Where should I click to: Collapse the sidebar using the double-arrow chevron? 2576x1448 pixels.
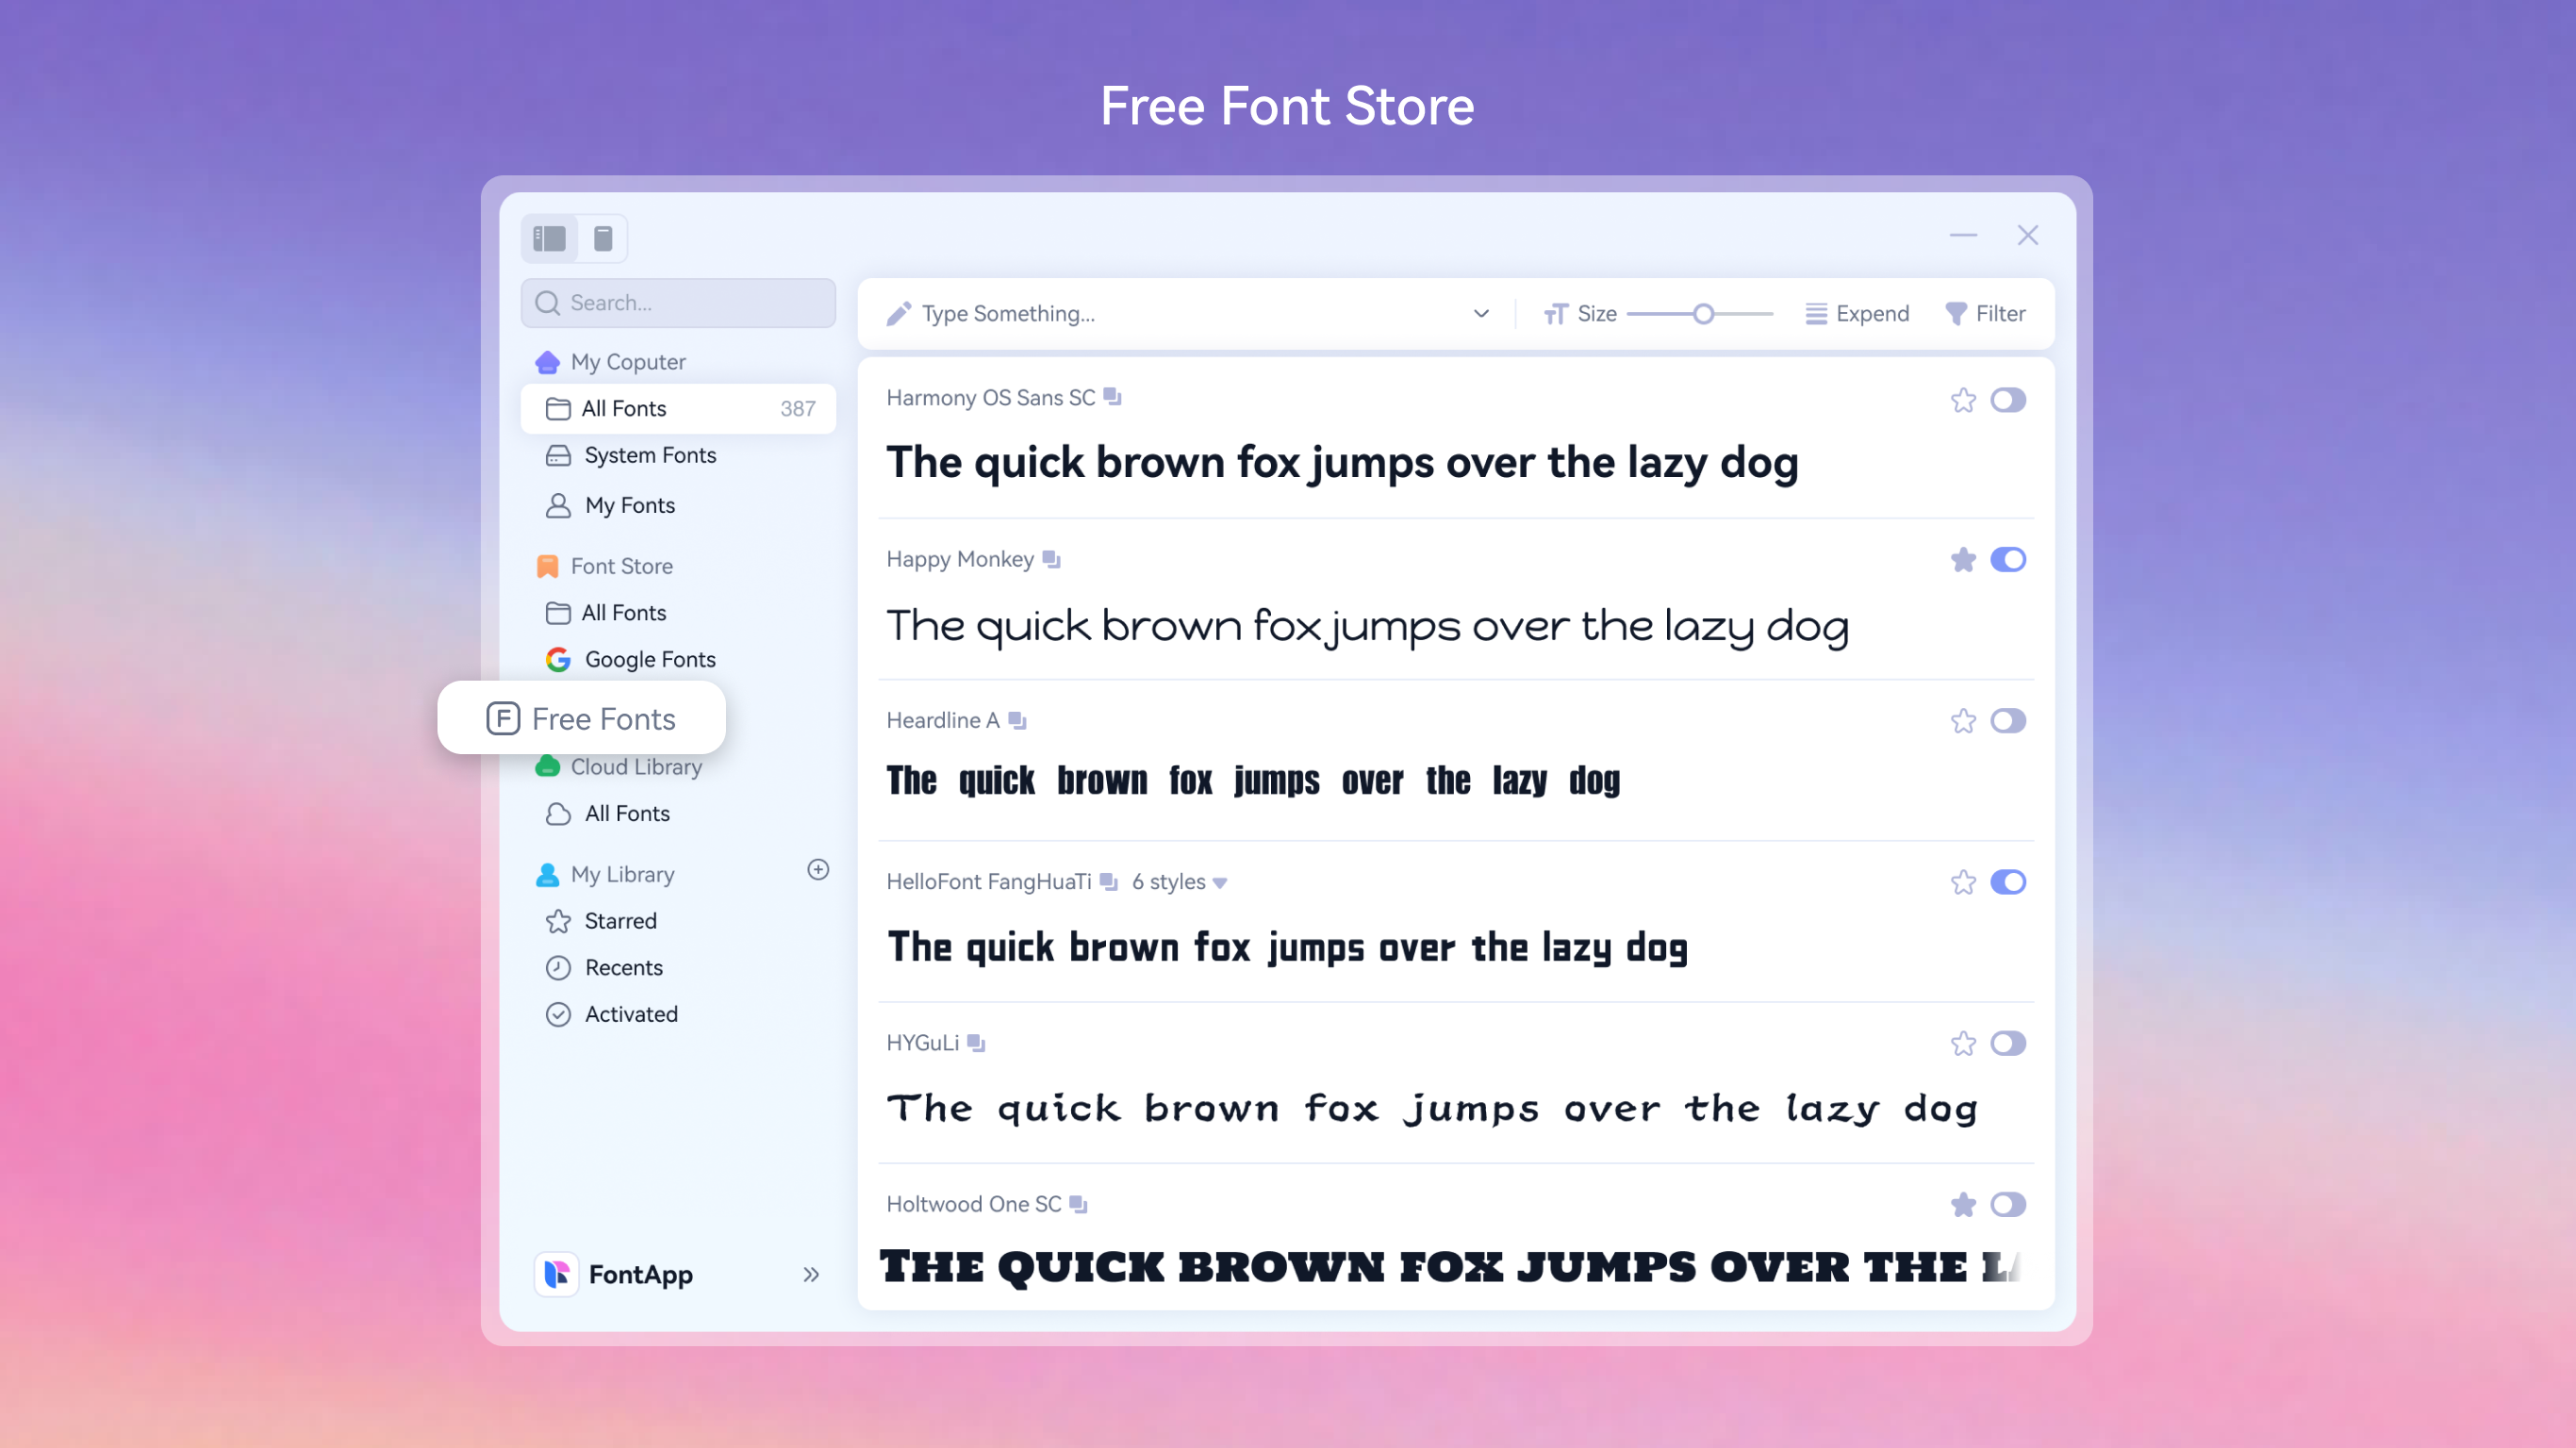pyautogui.click(x=810, y=1274)
